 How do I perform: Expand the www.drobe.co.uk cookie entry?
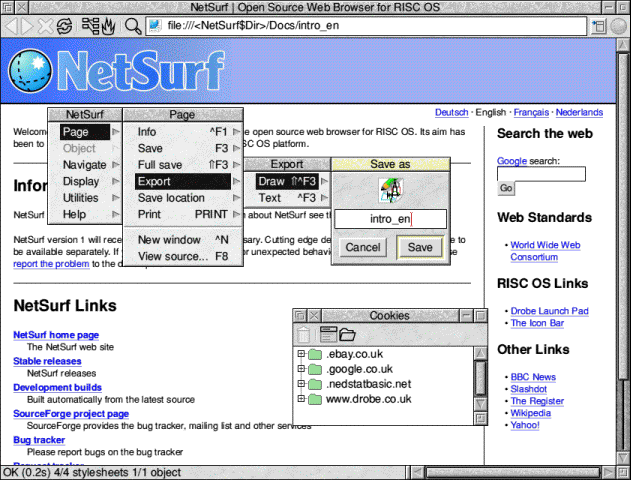[x=301, y=399]
